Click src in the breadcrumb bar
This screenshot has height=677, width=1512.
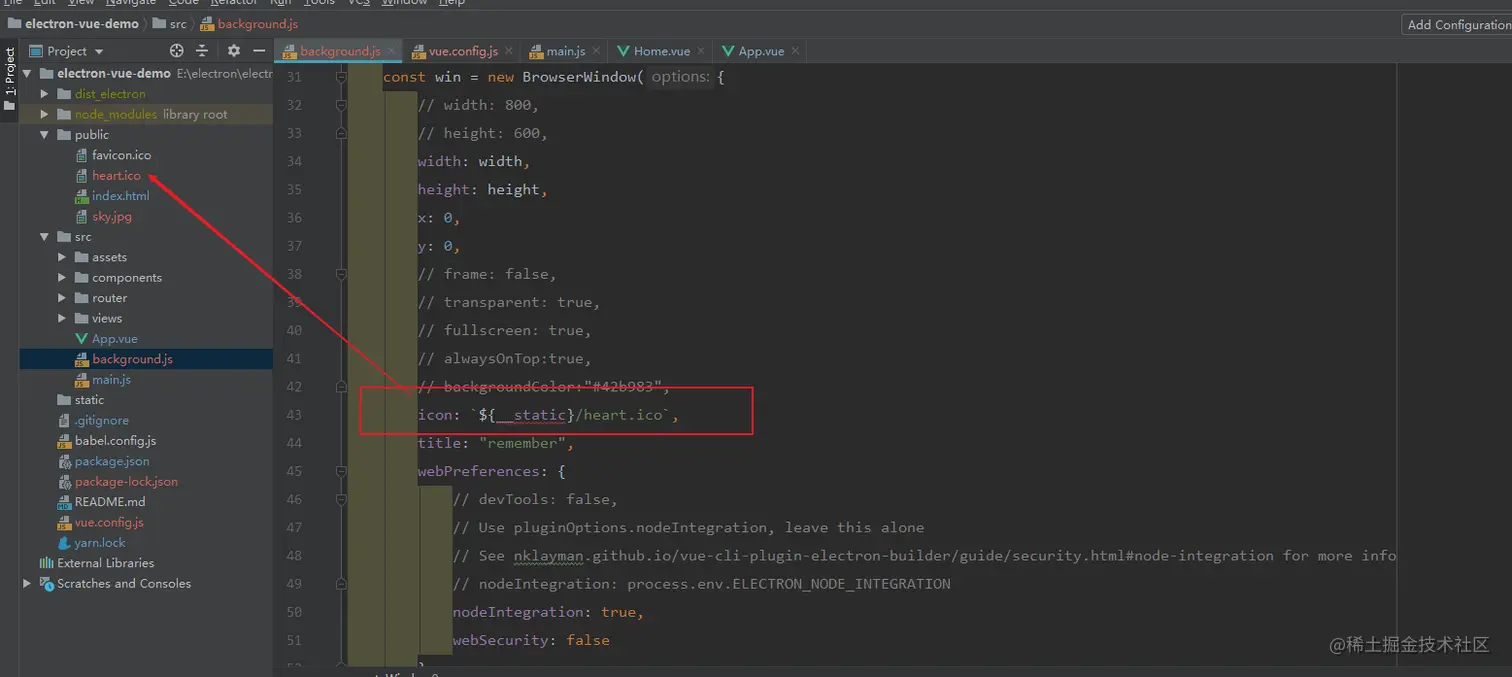[x=169, y=24]
